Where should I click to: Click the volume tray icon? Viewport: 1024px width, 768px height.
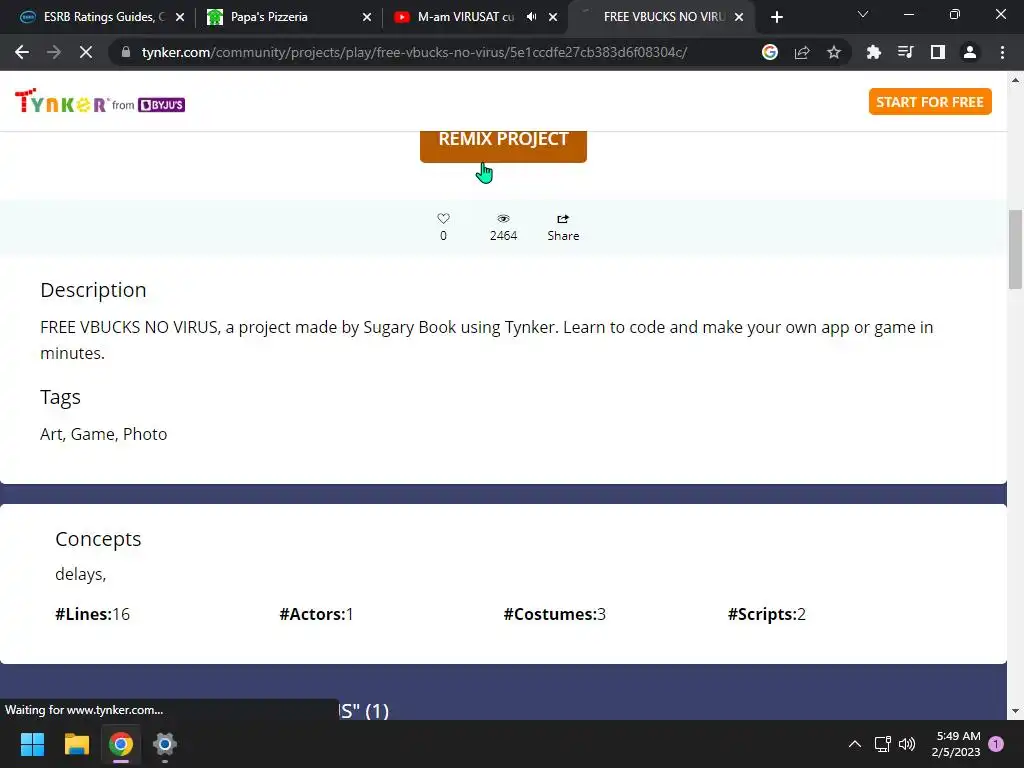click(906, 744)
